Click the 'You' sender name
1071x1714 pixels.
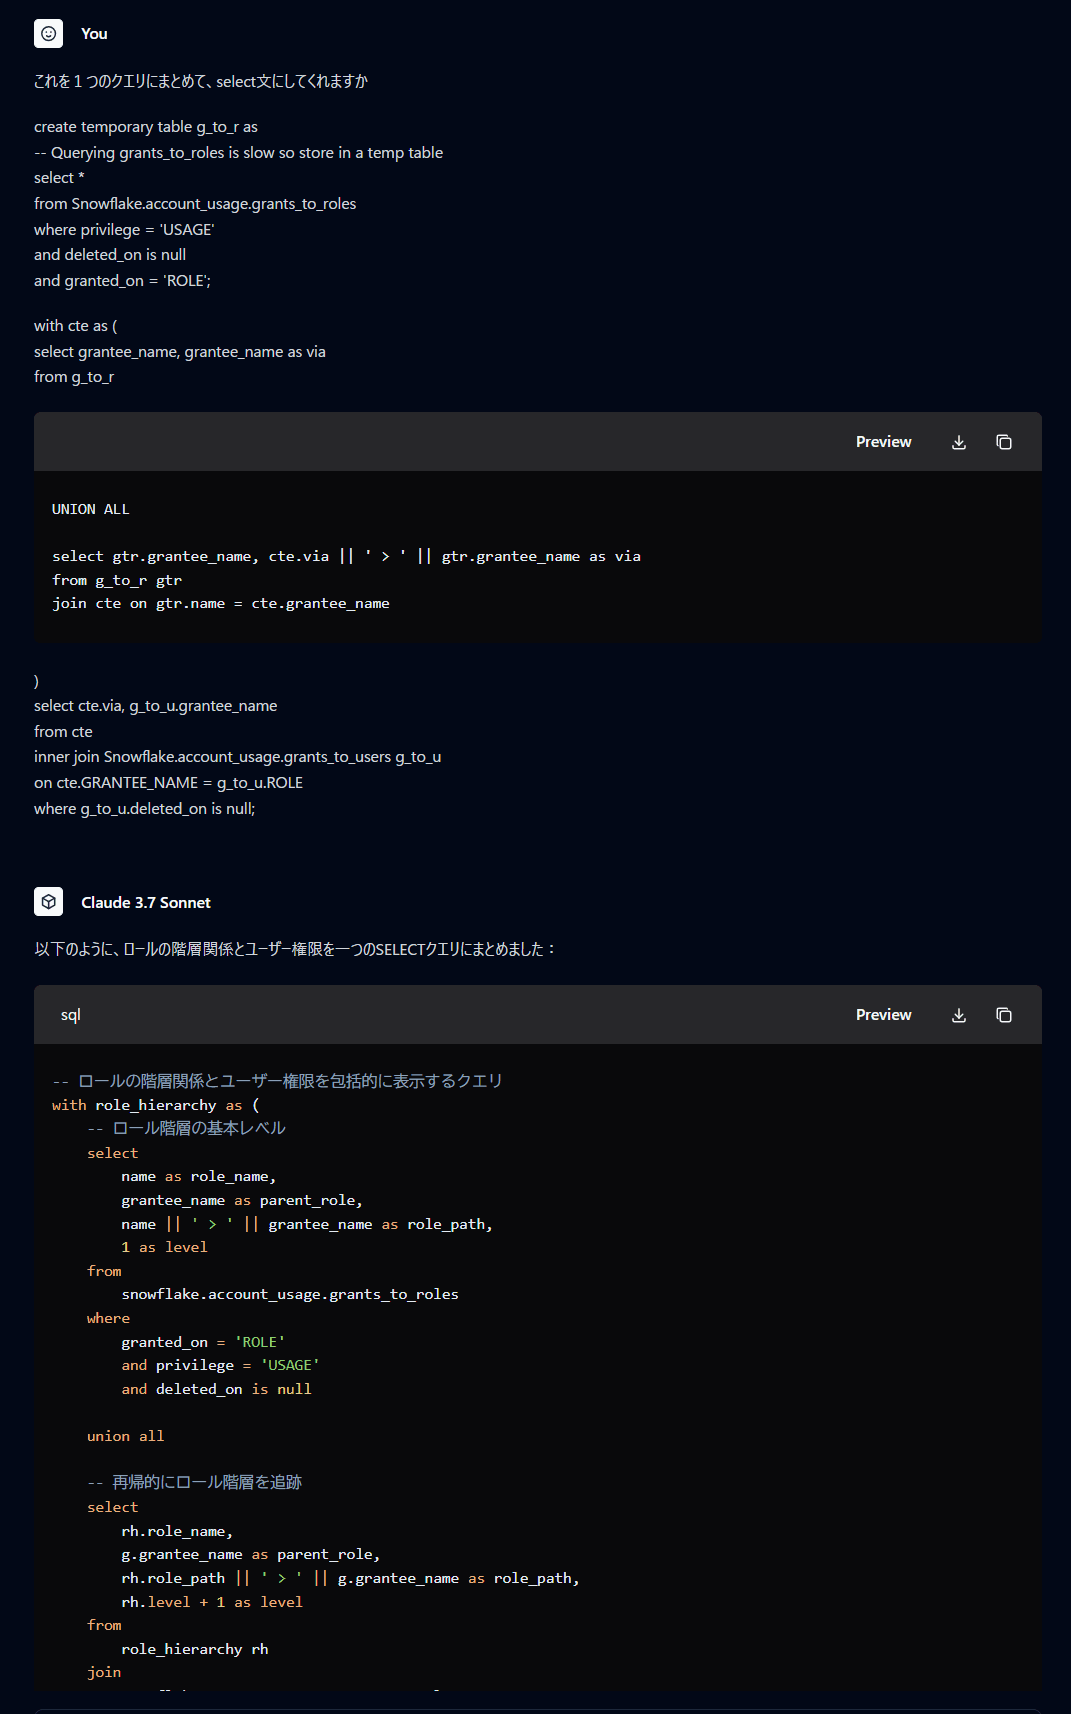[x=94, y=34]
